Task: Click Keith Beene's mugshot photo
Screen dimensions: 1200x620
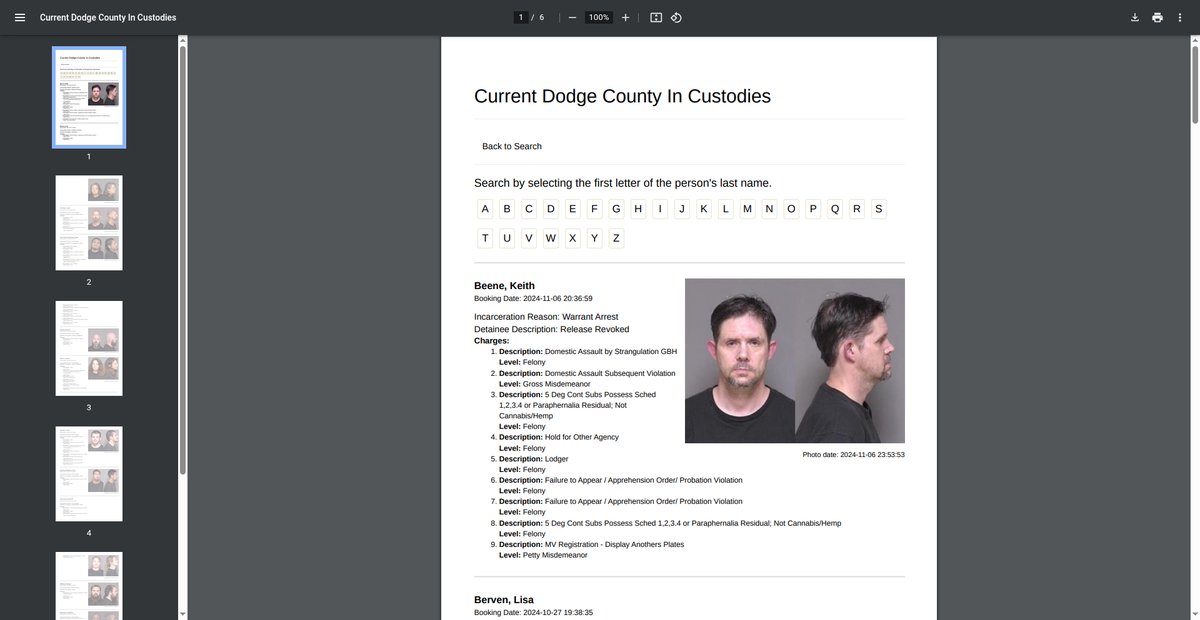Action: (795, 361)
